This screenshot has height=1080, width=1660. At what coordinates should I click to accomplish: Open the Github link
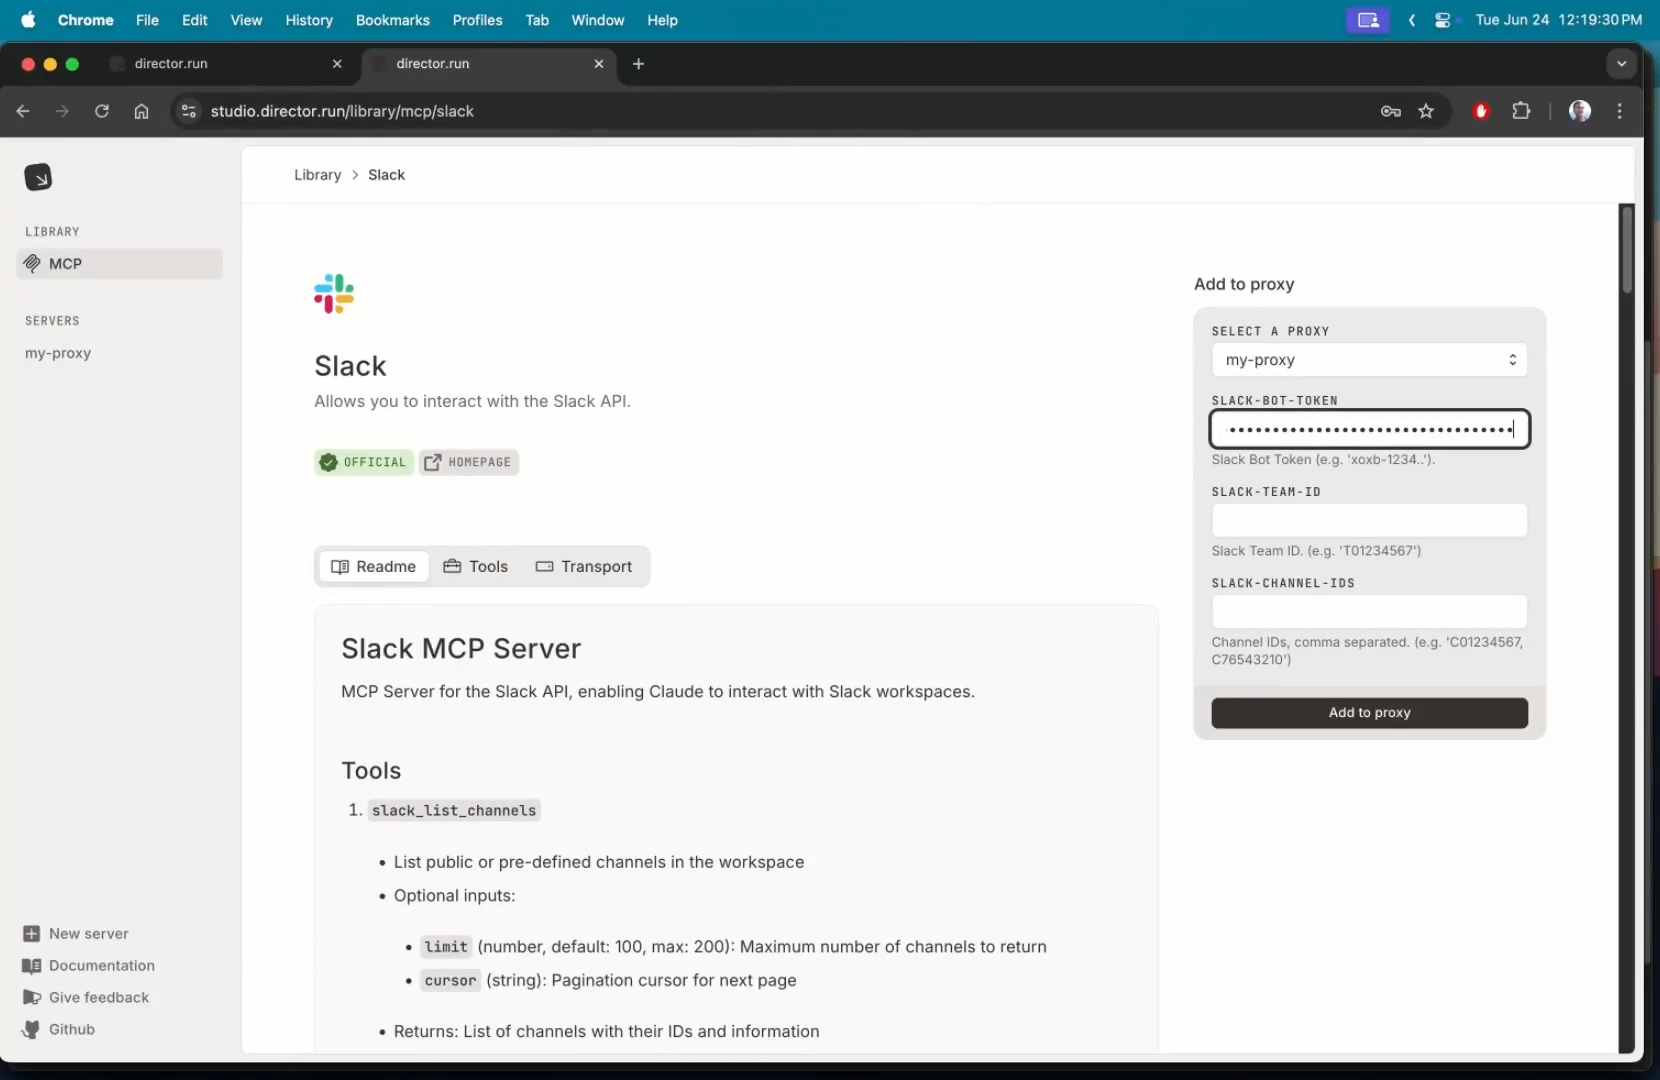tap(71, 1029)
